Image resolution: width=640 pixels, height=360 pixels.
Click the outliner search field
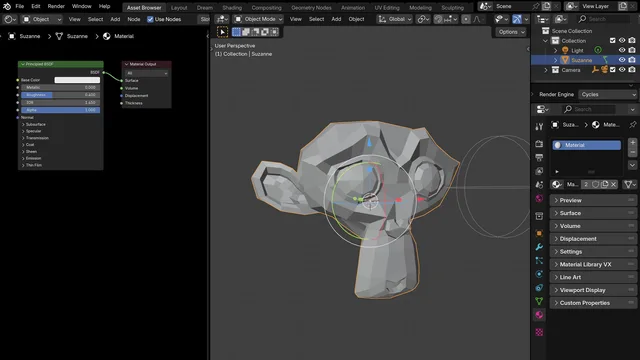tap(604, 19)
